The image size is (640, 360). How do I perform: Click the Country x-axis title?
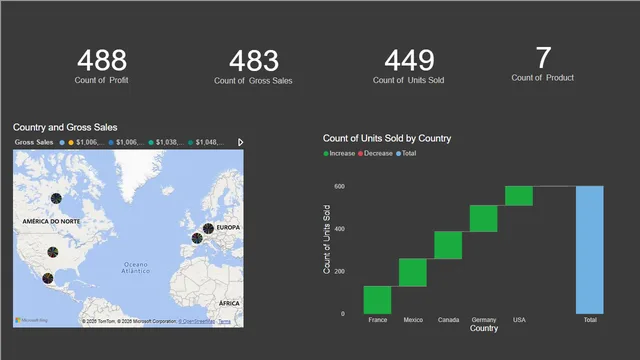coord(484,329)
